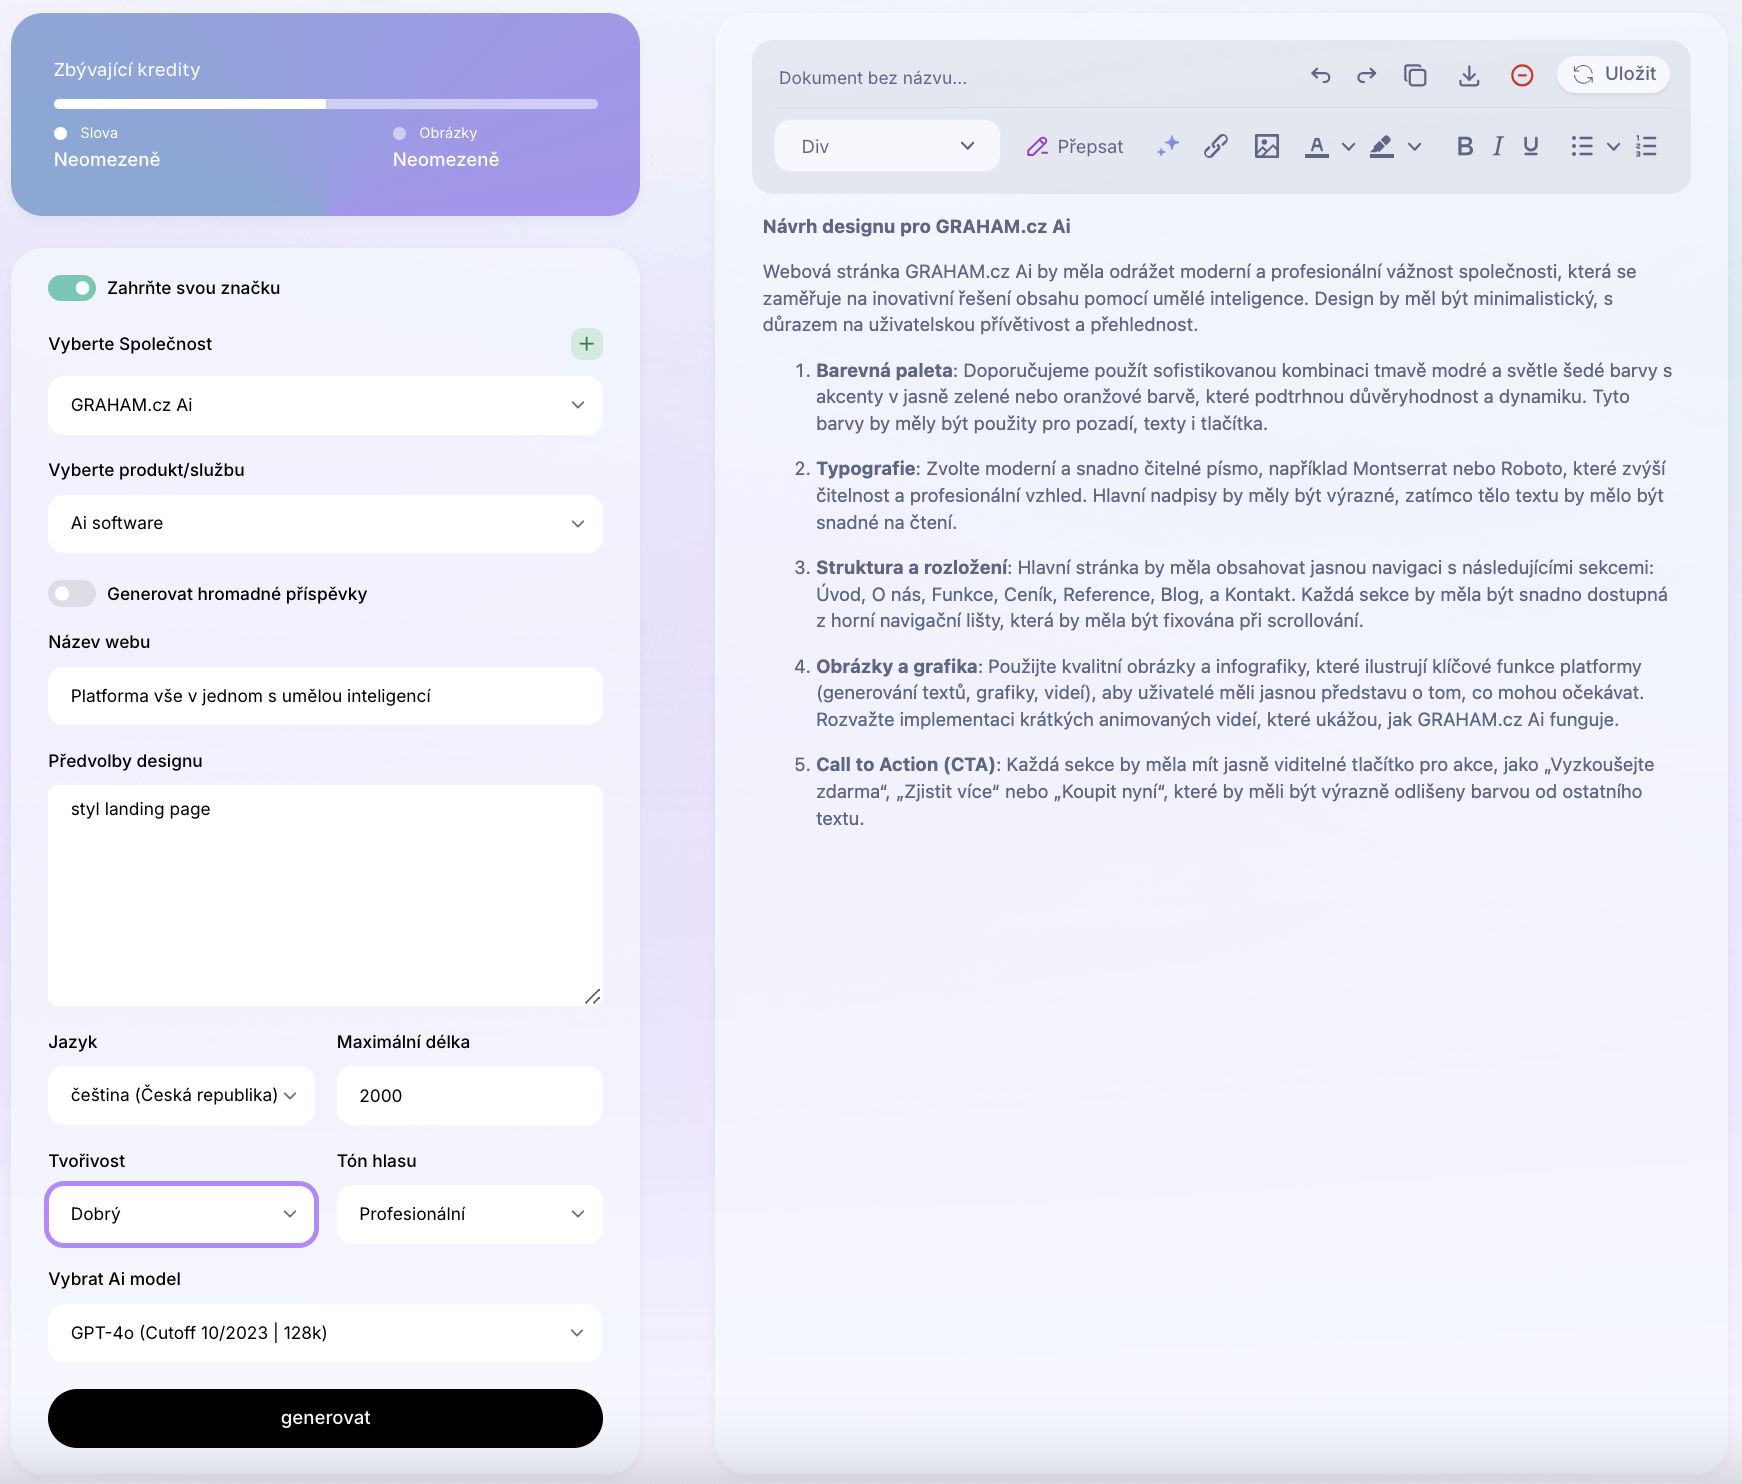Screen dimensions: 1742x1484
Task: Open the Div block format dropdown
Action: [887, 146]
